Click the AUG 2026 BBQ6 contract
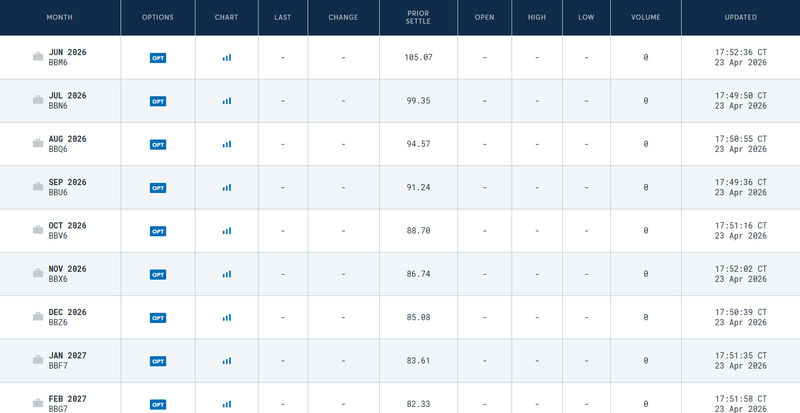Screen dimensions: 800x413 (67, 144)
